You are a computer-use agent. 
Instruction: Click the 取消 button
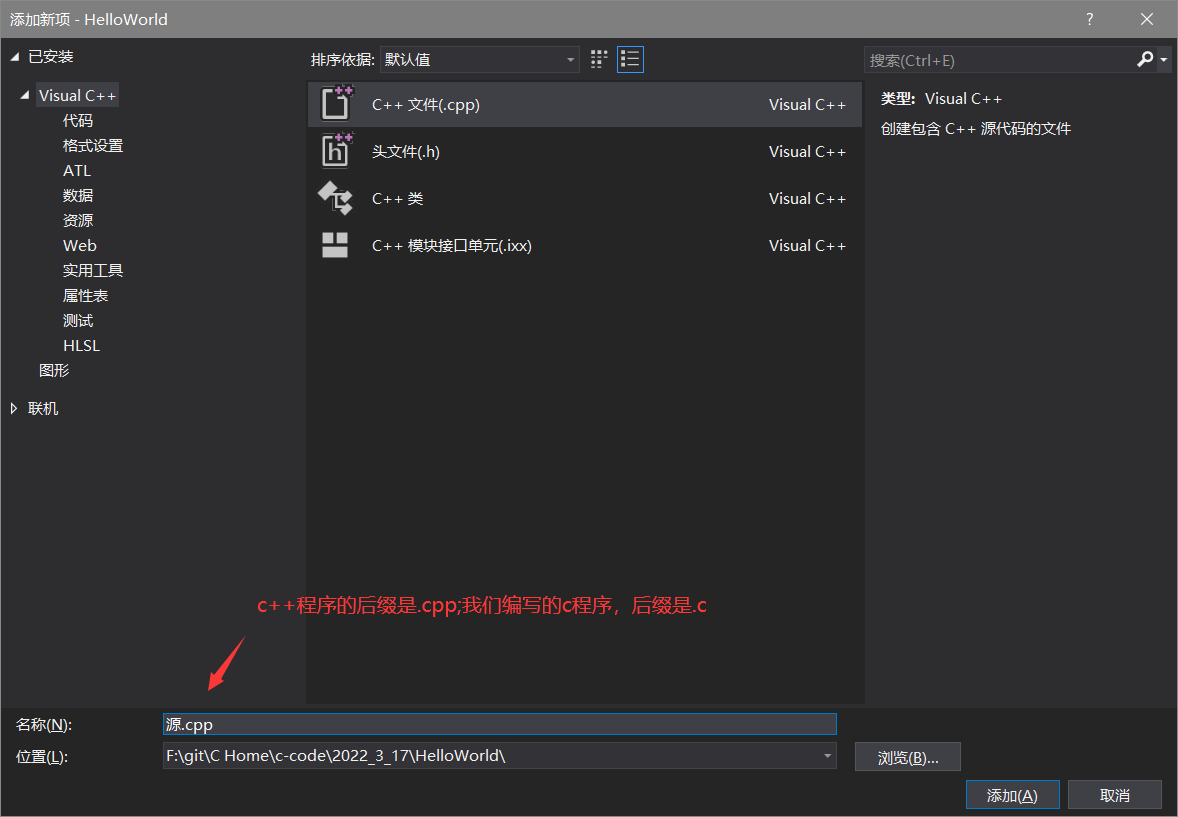[x=1114, y=795]
